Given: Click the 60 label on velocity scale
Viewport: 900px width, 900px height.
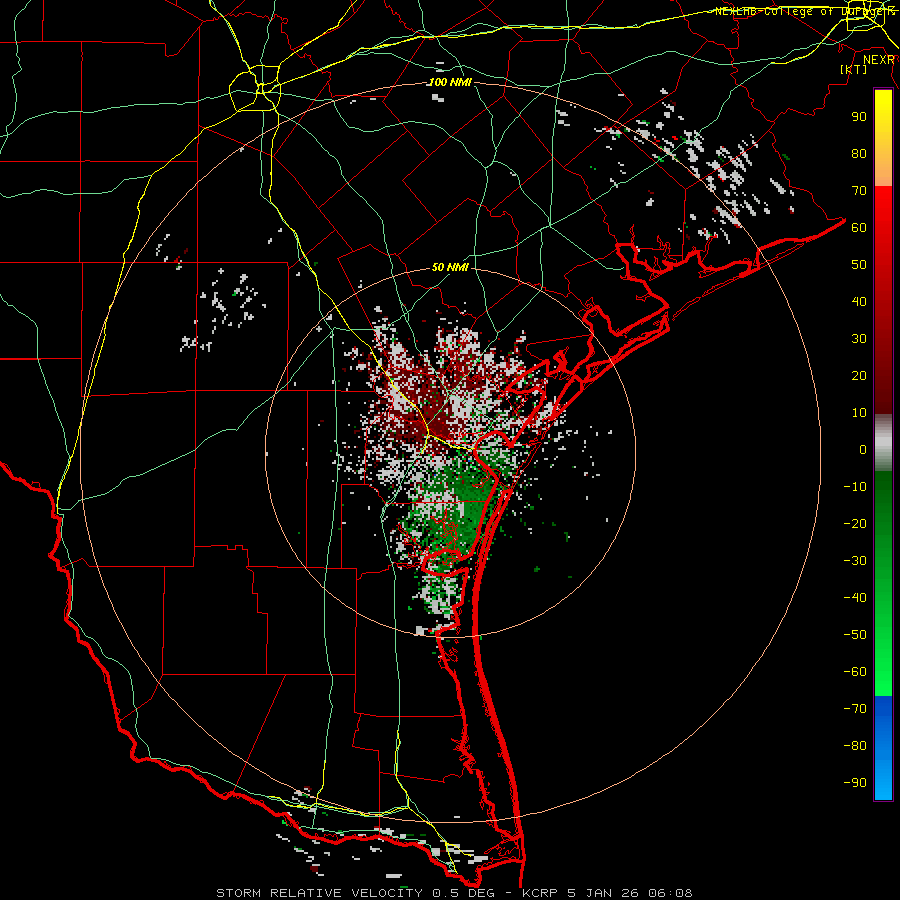Looking at the screenshot, I should tap(859, 228).
